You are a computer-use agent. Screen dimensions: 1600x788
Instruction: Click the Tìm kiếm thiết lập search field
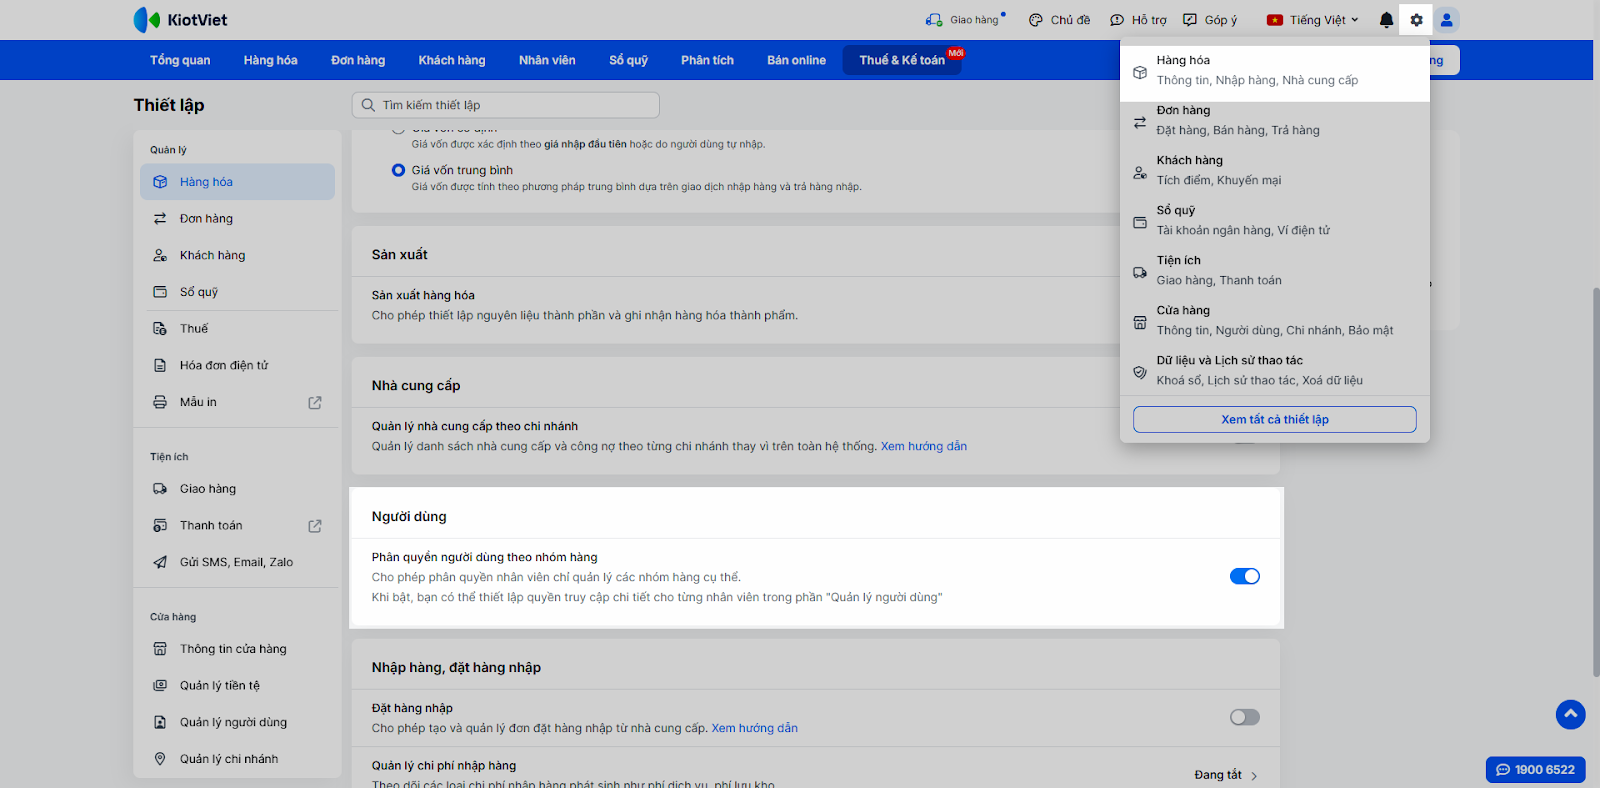coord(506,105)
